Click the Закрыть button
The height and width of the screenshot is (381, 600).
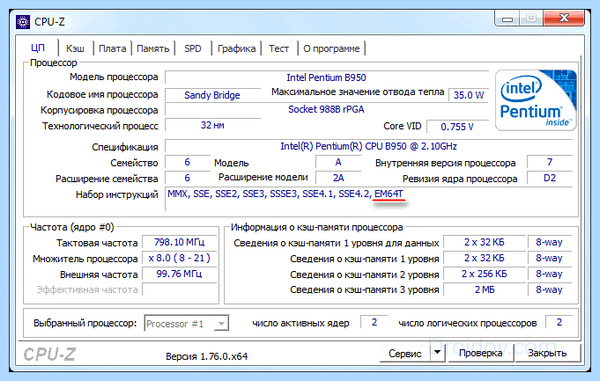pyautogui.click(x=547, y=353)
